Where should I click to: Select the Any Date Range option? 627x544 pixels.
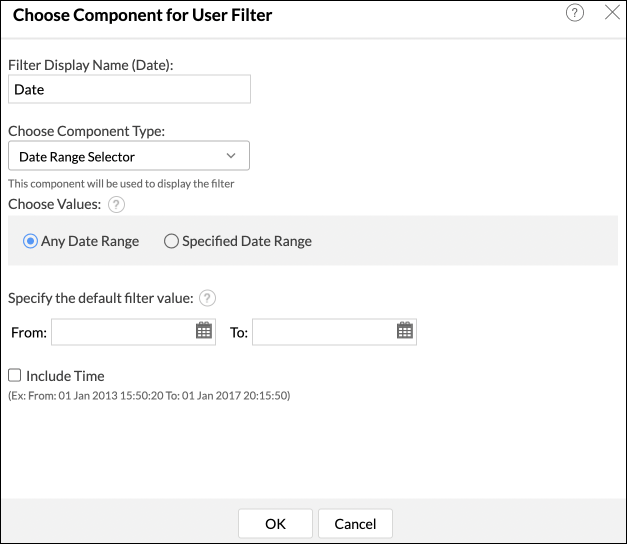click(31, 241)
